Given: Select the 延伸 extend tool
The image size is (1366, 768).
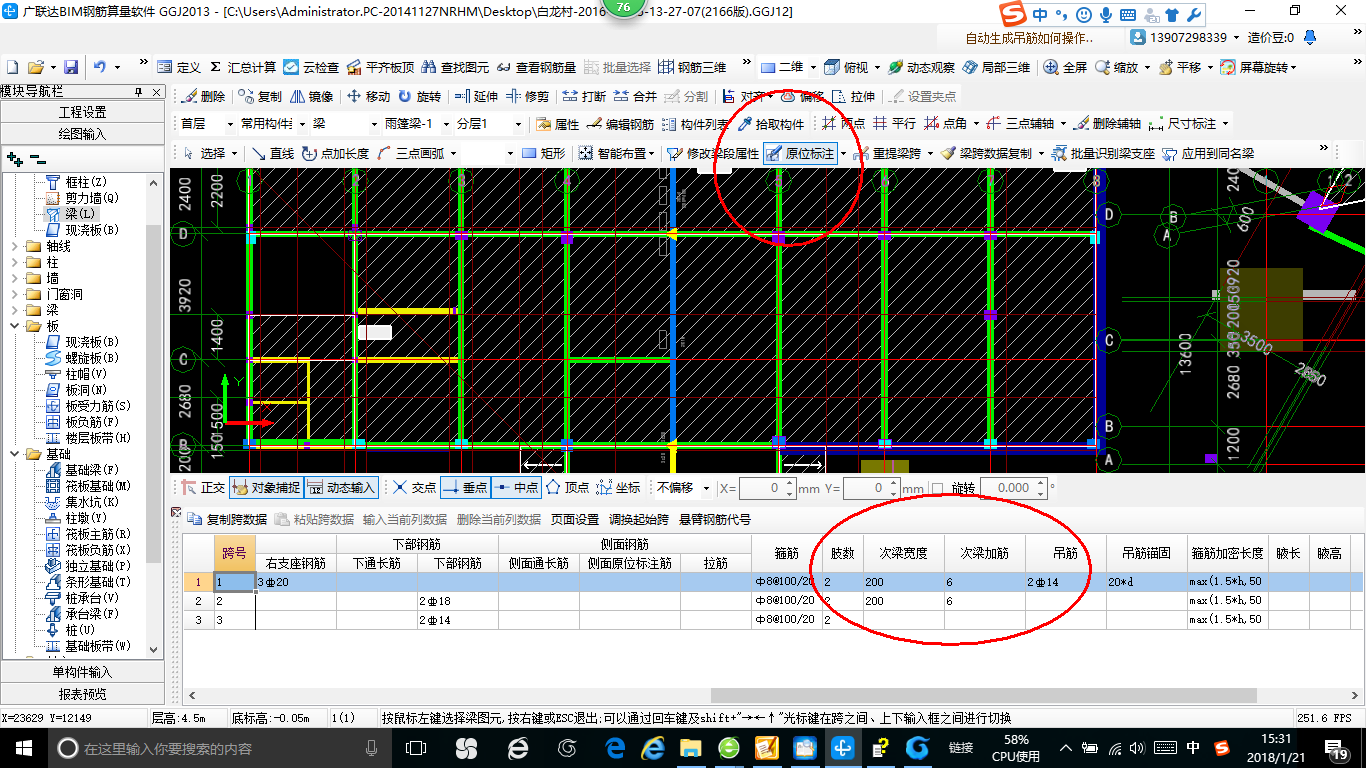Looking at the screenshot, I should [475, 96].
